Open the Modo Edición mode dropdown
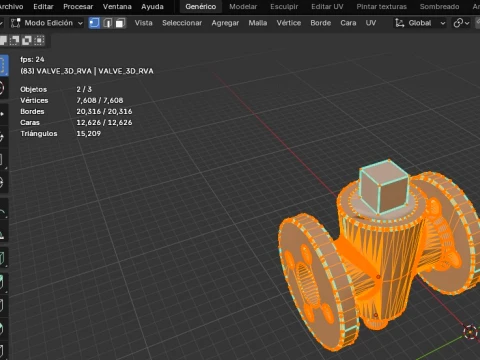This screenshot has width=480, height=360. (47, 23)
